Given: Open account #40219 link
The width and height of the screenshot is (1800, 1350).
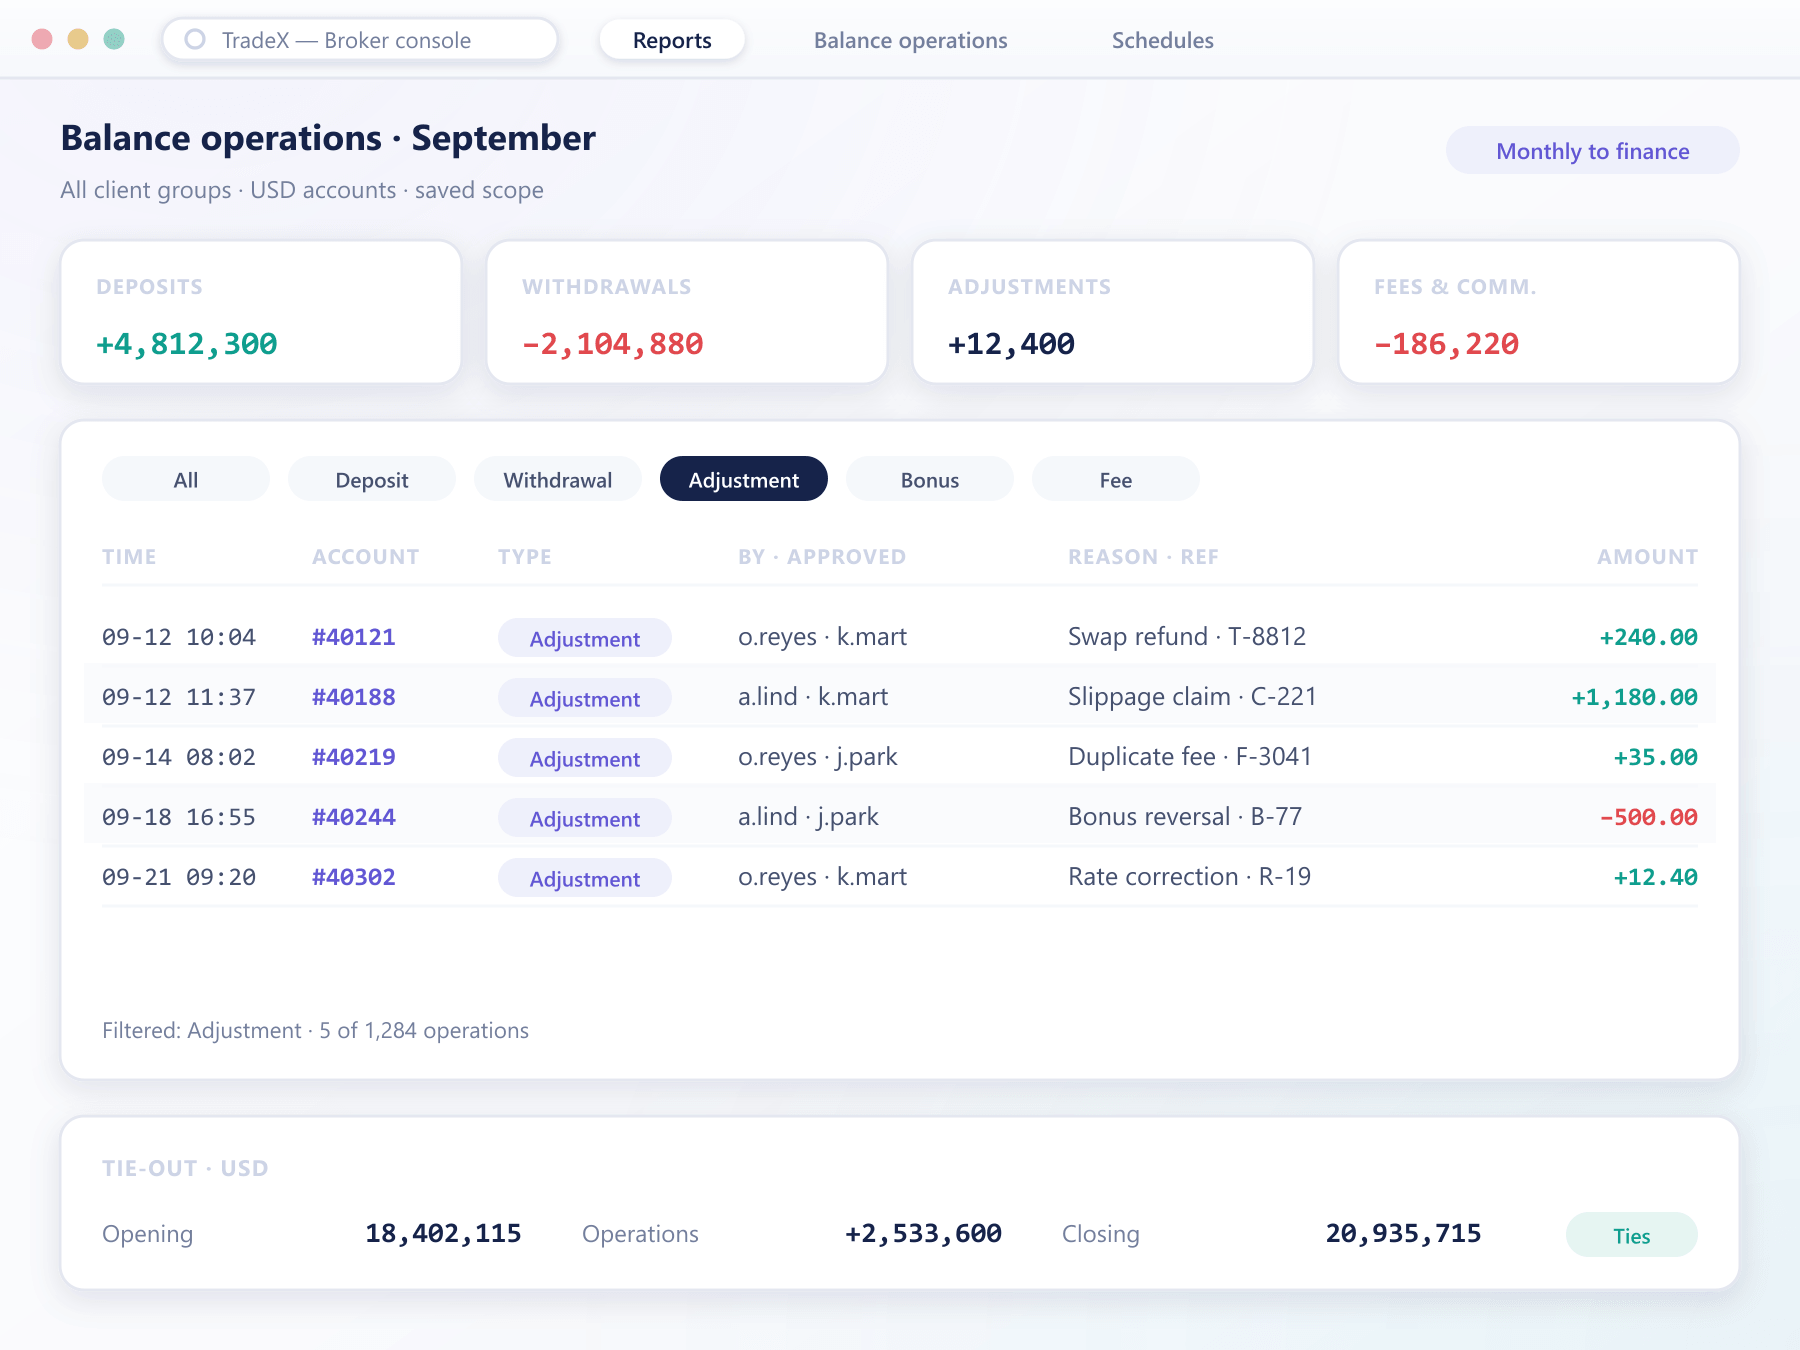Looking at the screenshot, I should pos(354,757).
